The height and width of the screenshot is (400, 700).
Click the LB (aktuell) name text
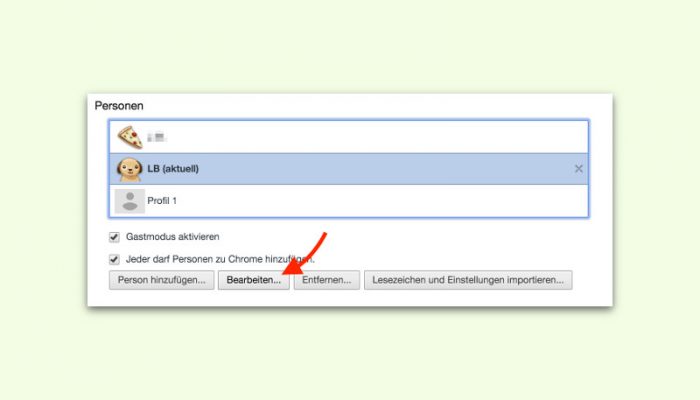click(173, 169)
